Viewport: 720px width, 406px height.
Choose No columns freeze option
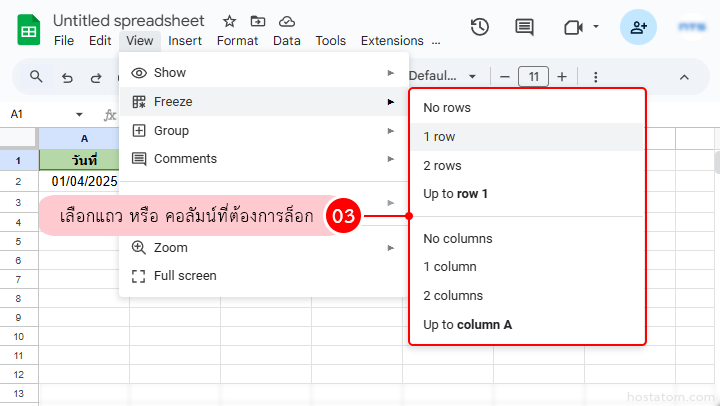527,238
